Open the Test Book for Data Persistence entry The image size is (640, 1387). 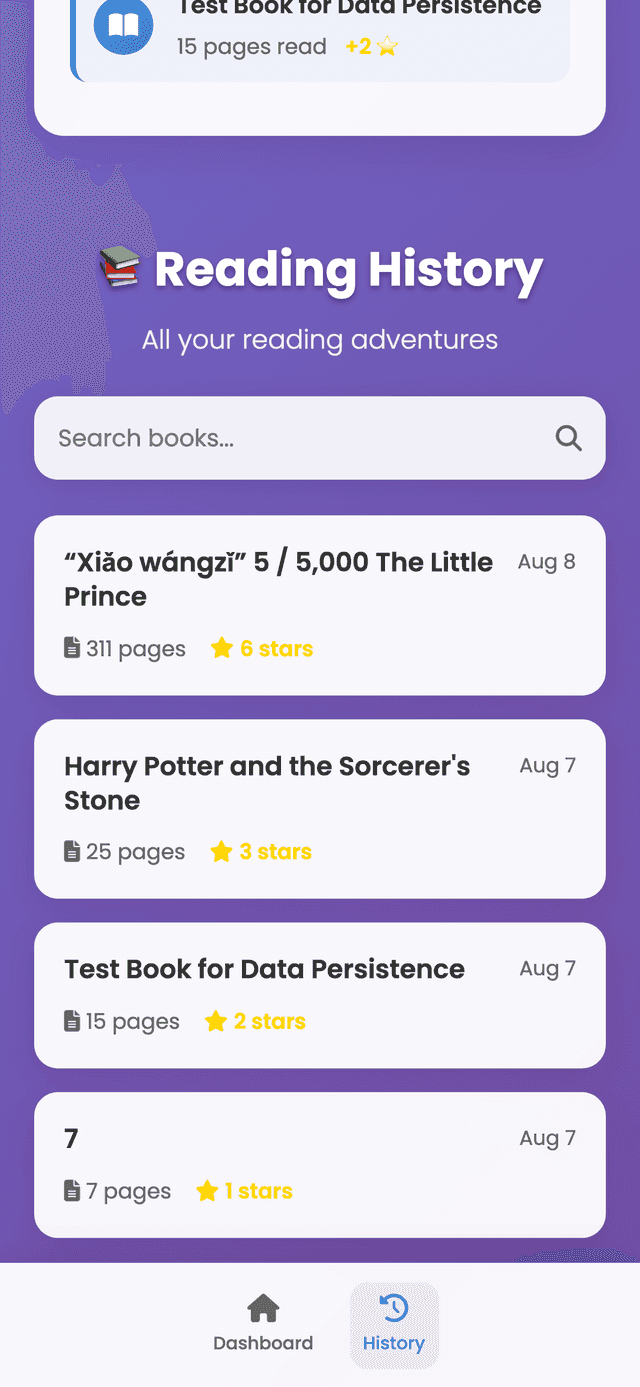[x=320, y=994]
